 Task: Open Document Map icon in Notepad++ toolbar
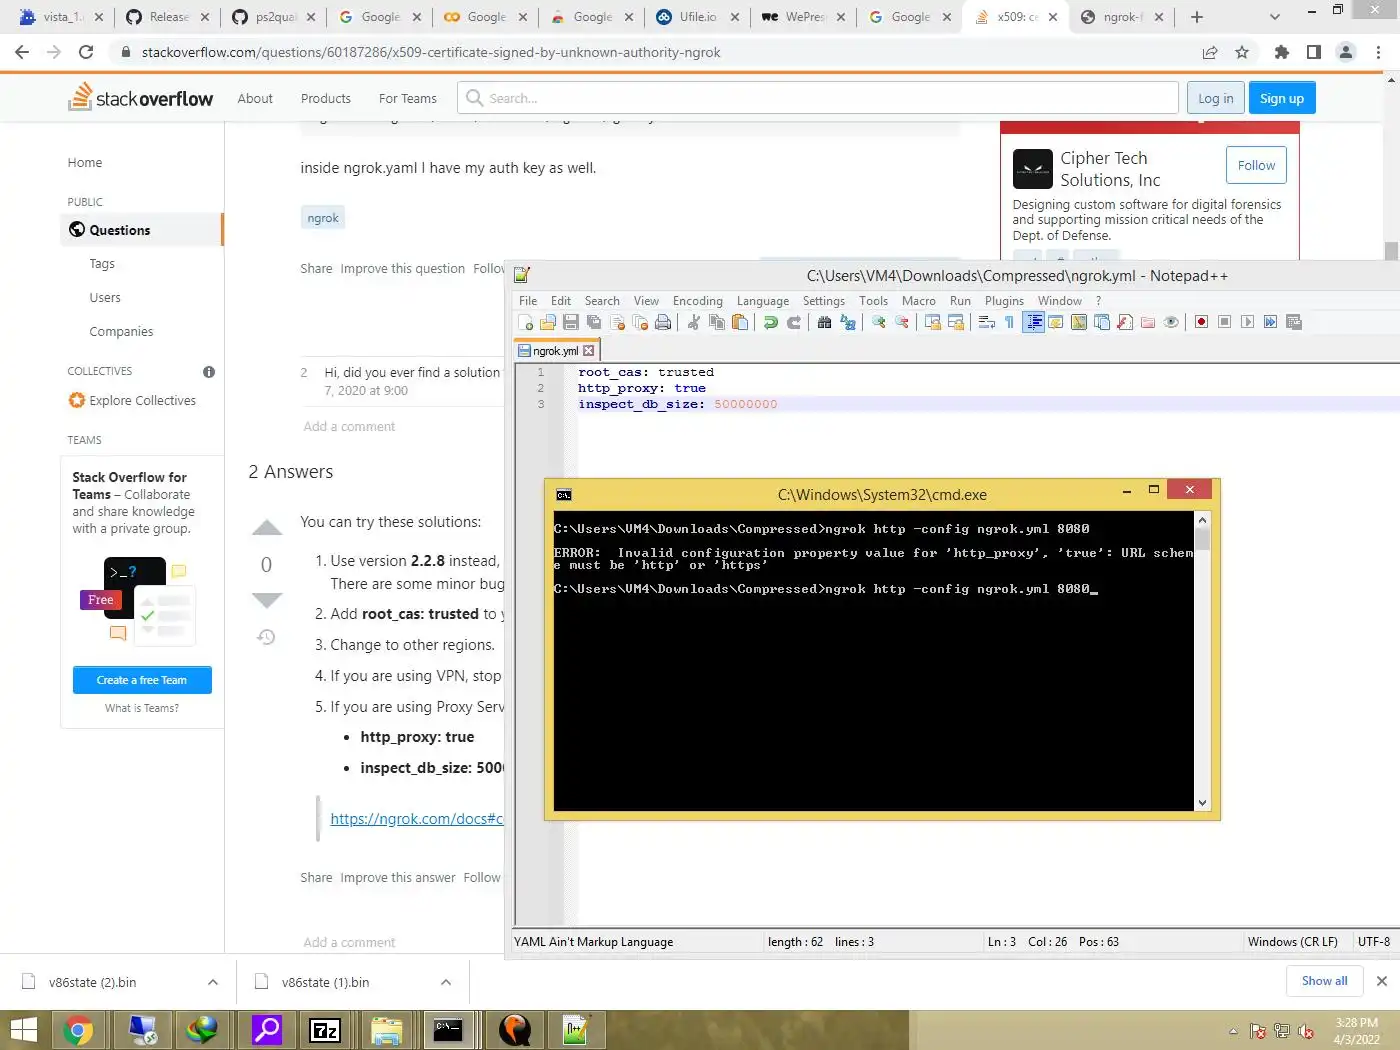click(x=1079, y=322)
